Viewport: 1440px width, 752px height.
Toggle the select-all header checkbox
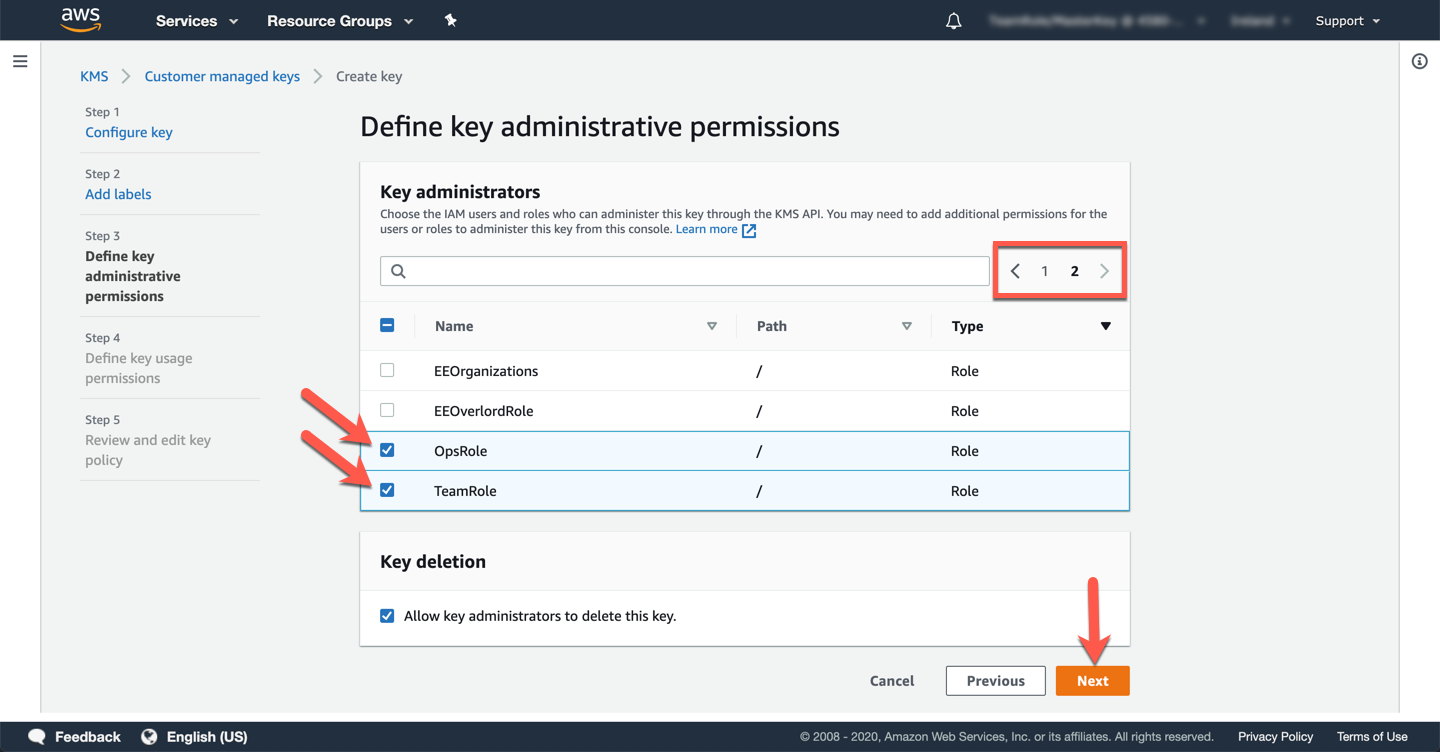387,326
